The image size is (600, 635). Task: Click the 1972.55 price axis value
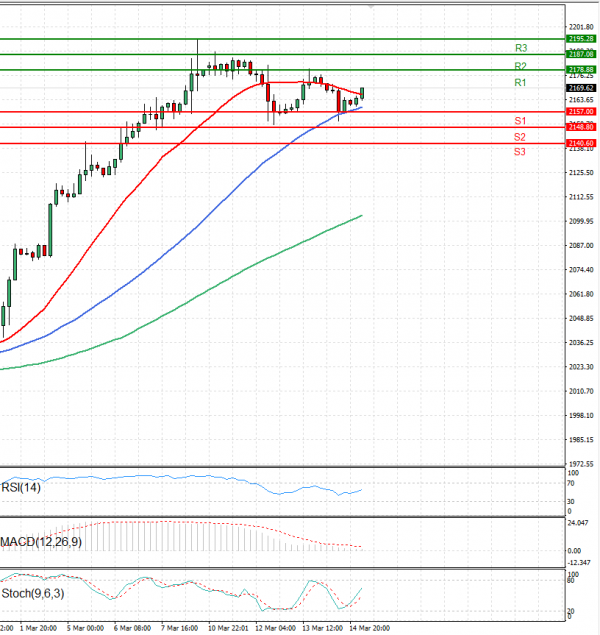click(x=581, y=464)
